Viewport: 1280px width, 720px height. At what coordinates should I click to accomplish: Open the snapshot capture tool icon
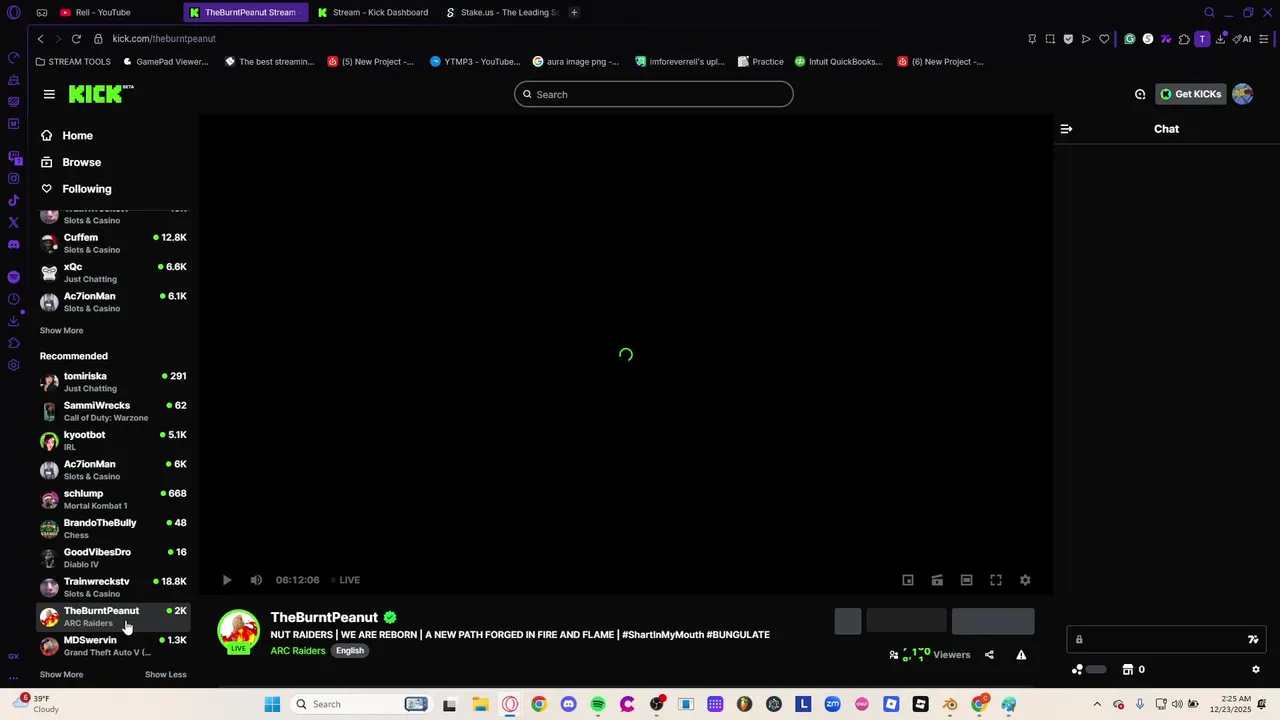click(x=1050, y=39)
